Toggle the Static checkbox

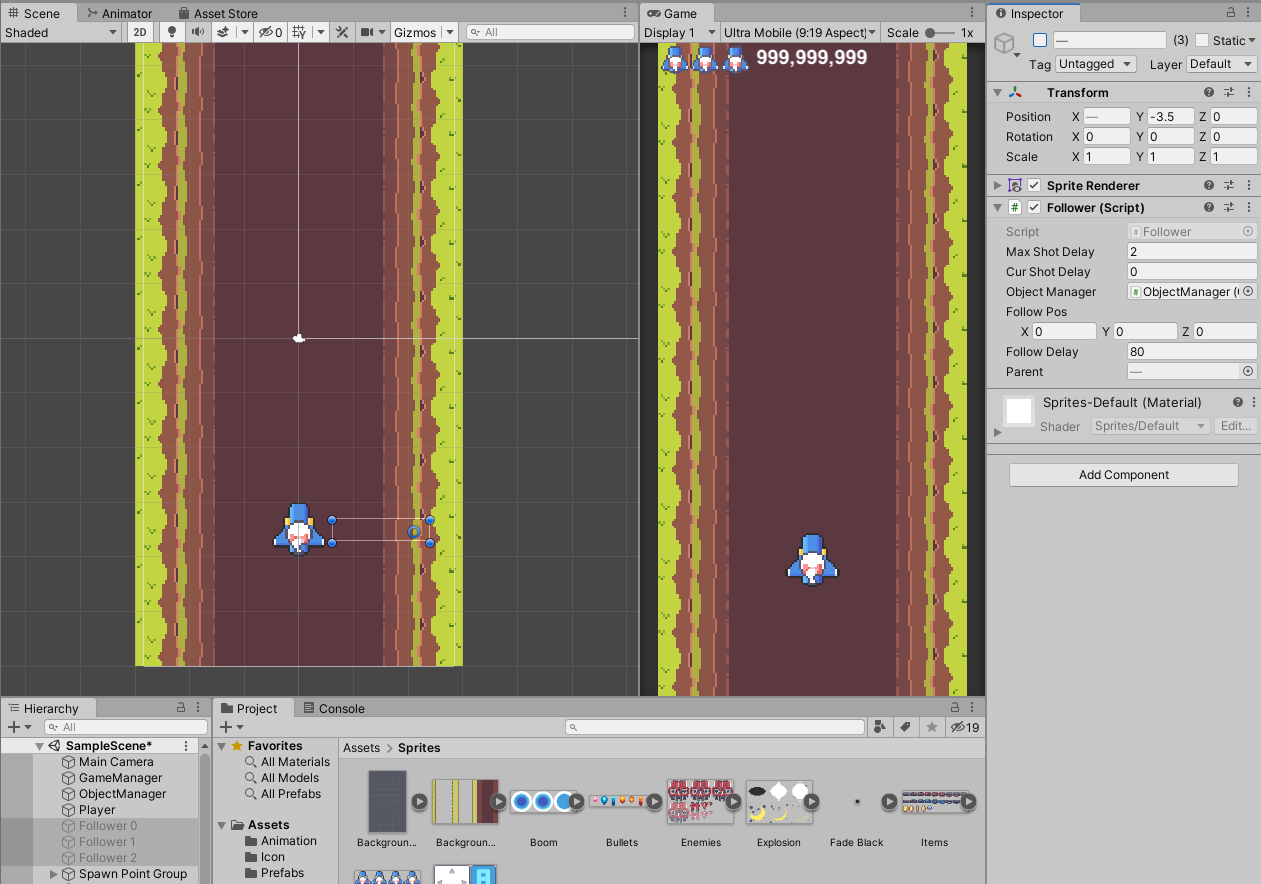point(1202,40)
